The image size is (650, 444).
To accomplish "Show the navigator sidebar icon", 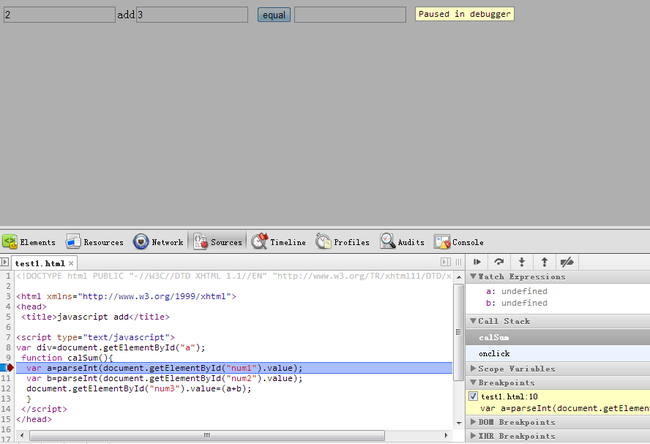I will point(5,262).
